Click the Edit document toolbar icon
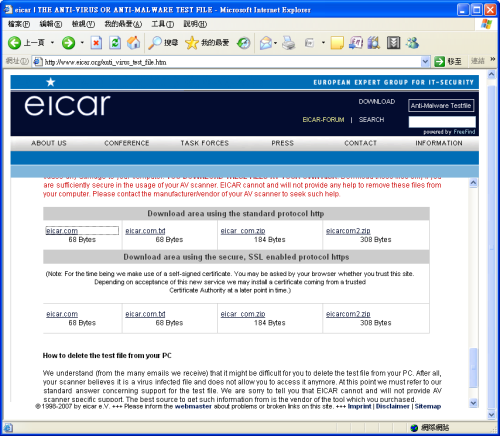This screenshot has height=436, width=500. coord(309,43)
